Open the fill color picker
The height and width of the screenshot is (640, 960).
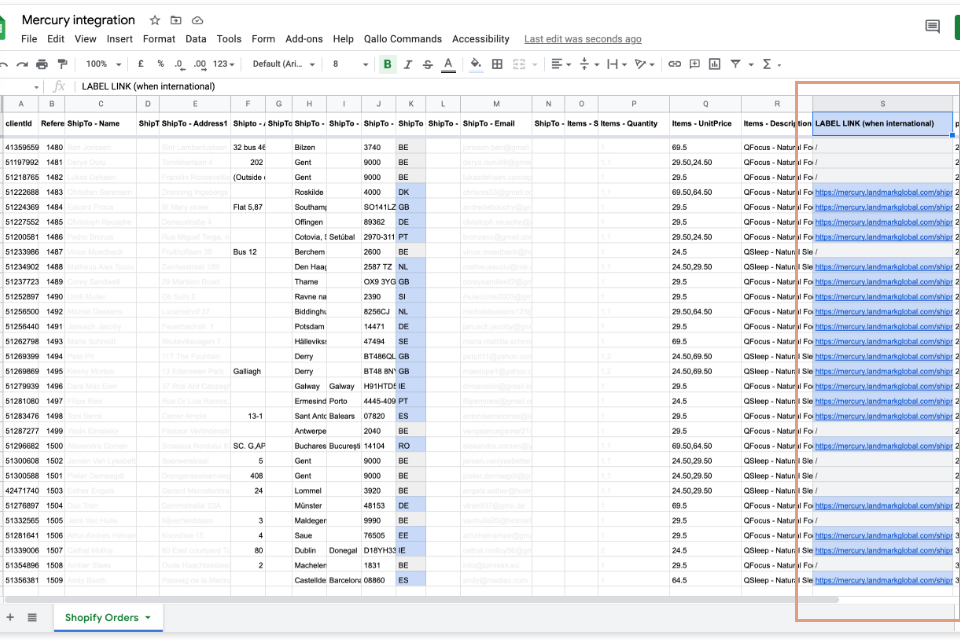[x=476, y=64]
